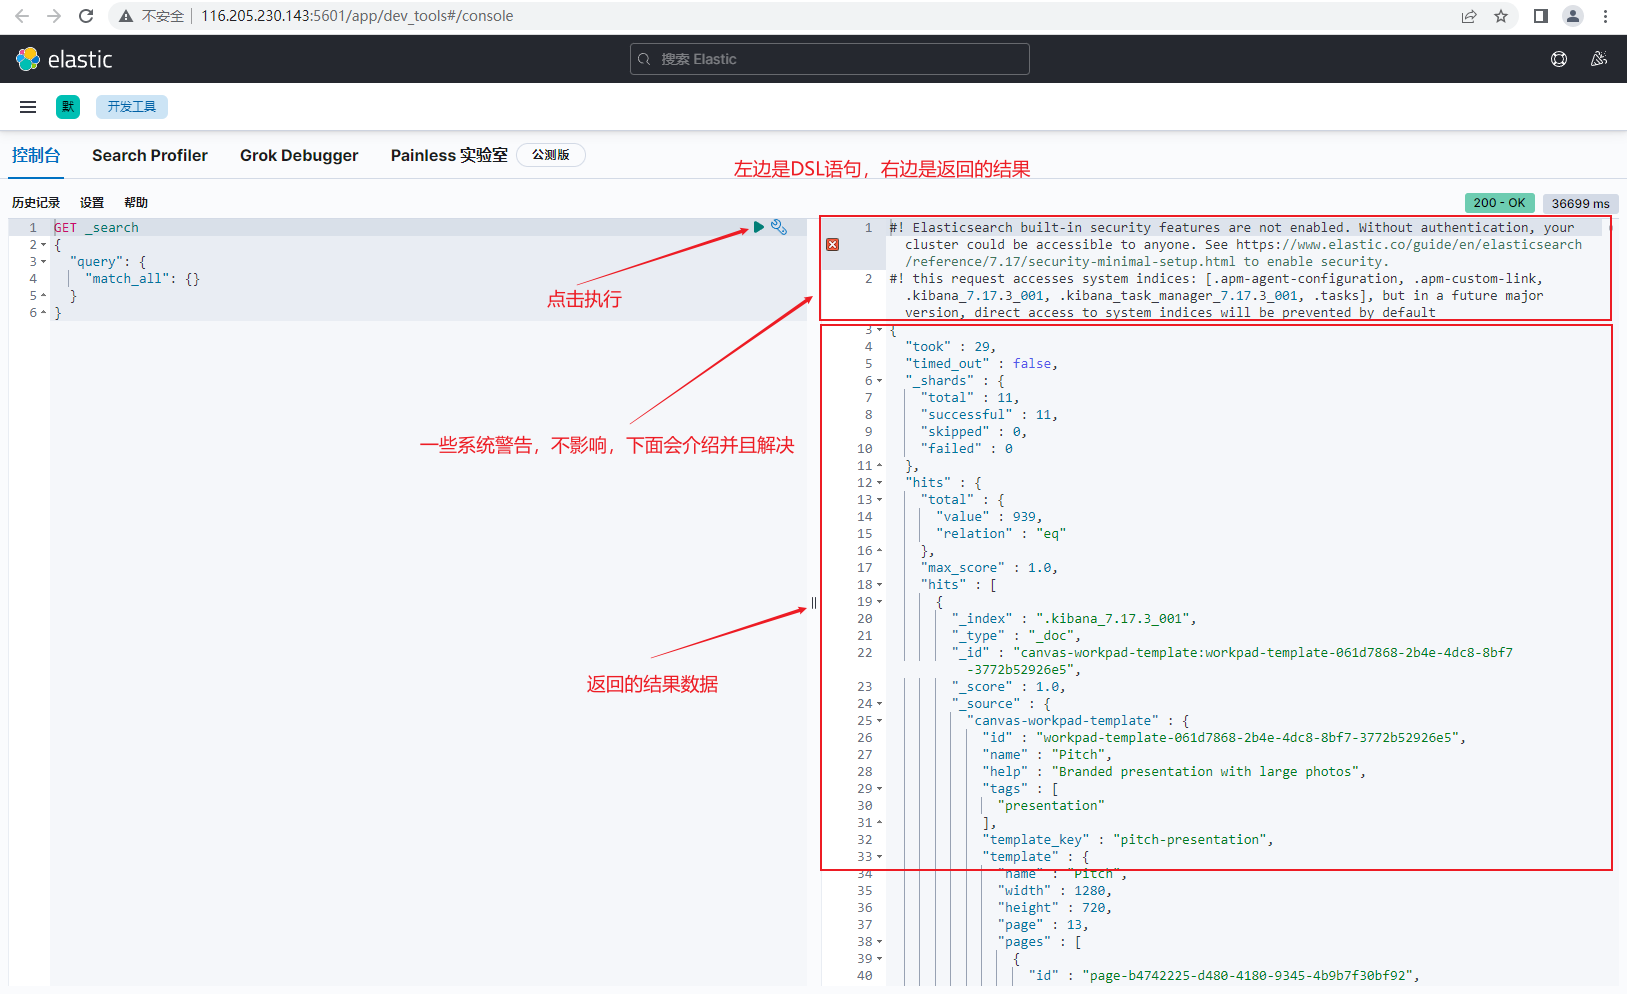Click the "max_score" : 1.0 line

tap(989, 568)
